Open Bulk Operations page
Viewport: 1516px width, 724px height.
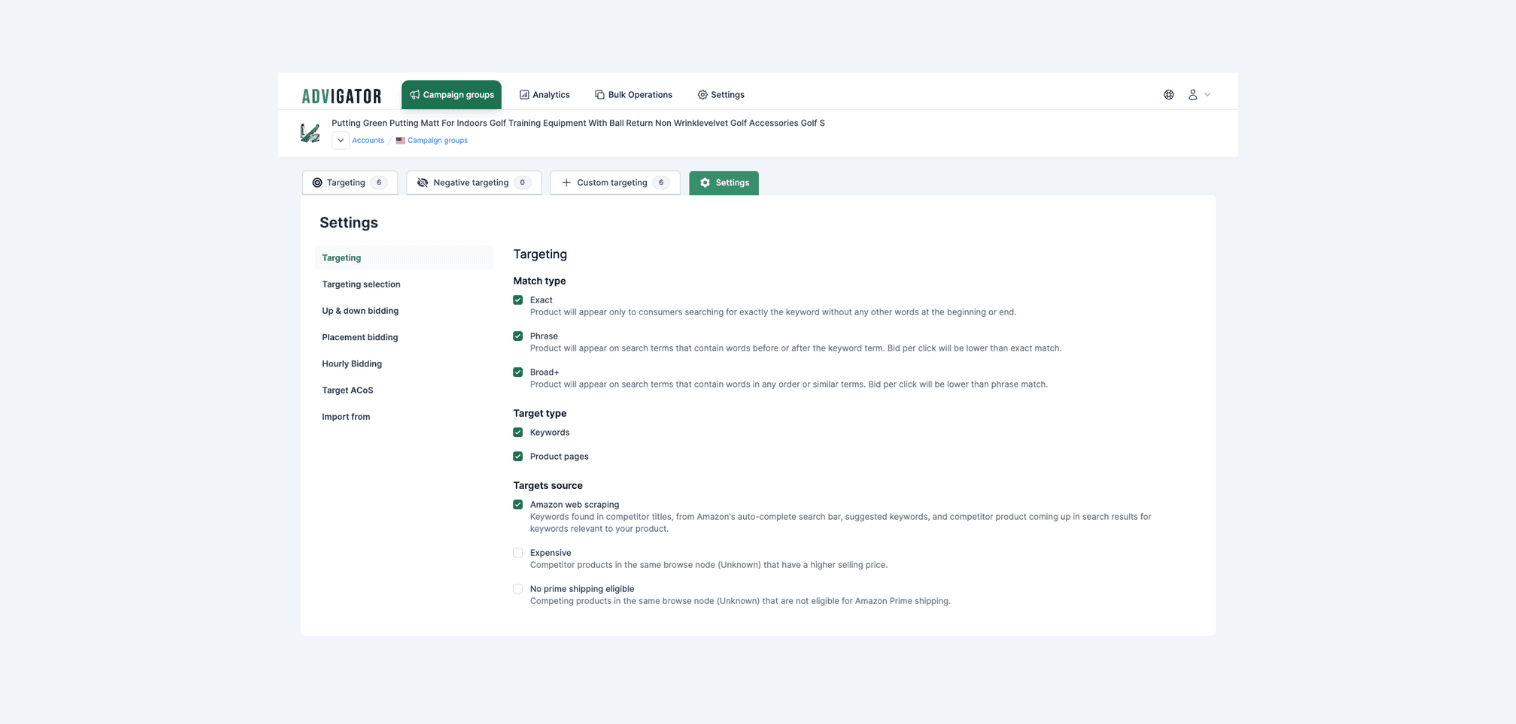pyautogui.click(x=633, y=95)
